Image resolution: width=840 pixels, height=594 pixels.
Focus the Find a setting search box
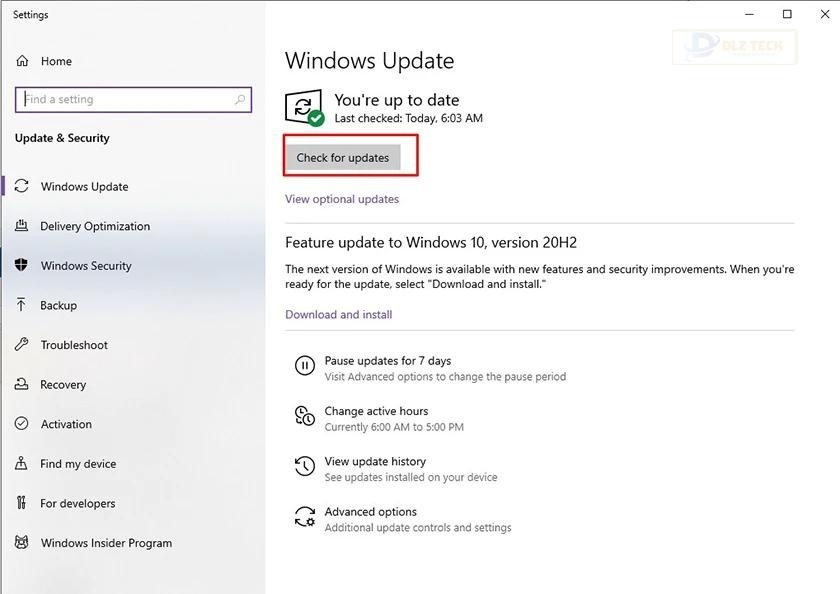pos(133,100)
